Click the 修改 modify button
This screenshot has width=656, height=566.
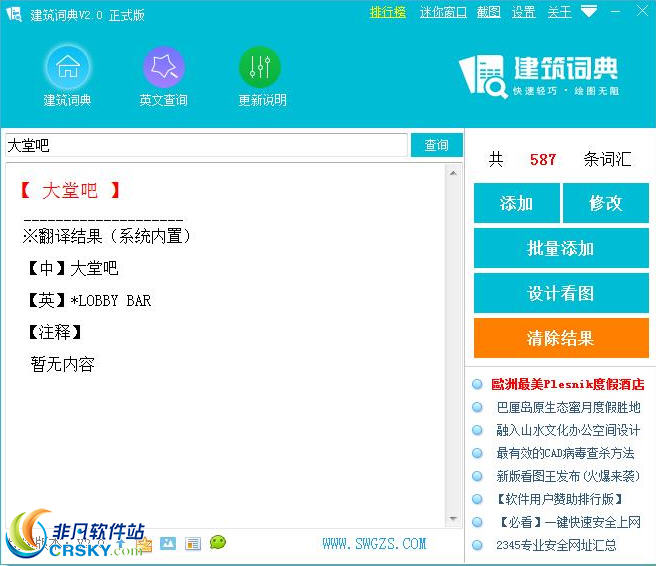point(606,203)
